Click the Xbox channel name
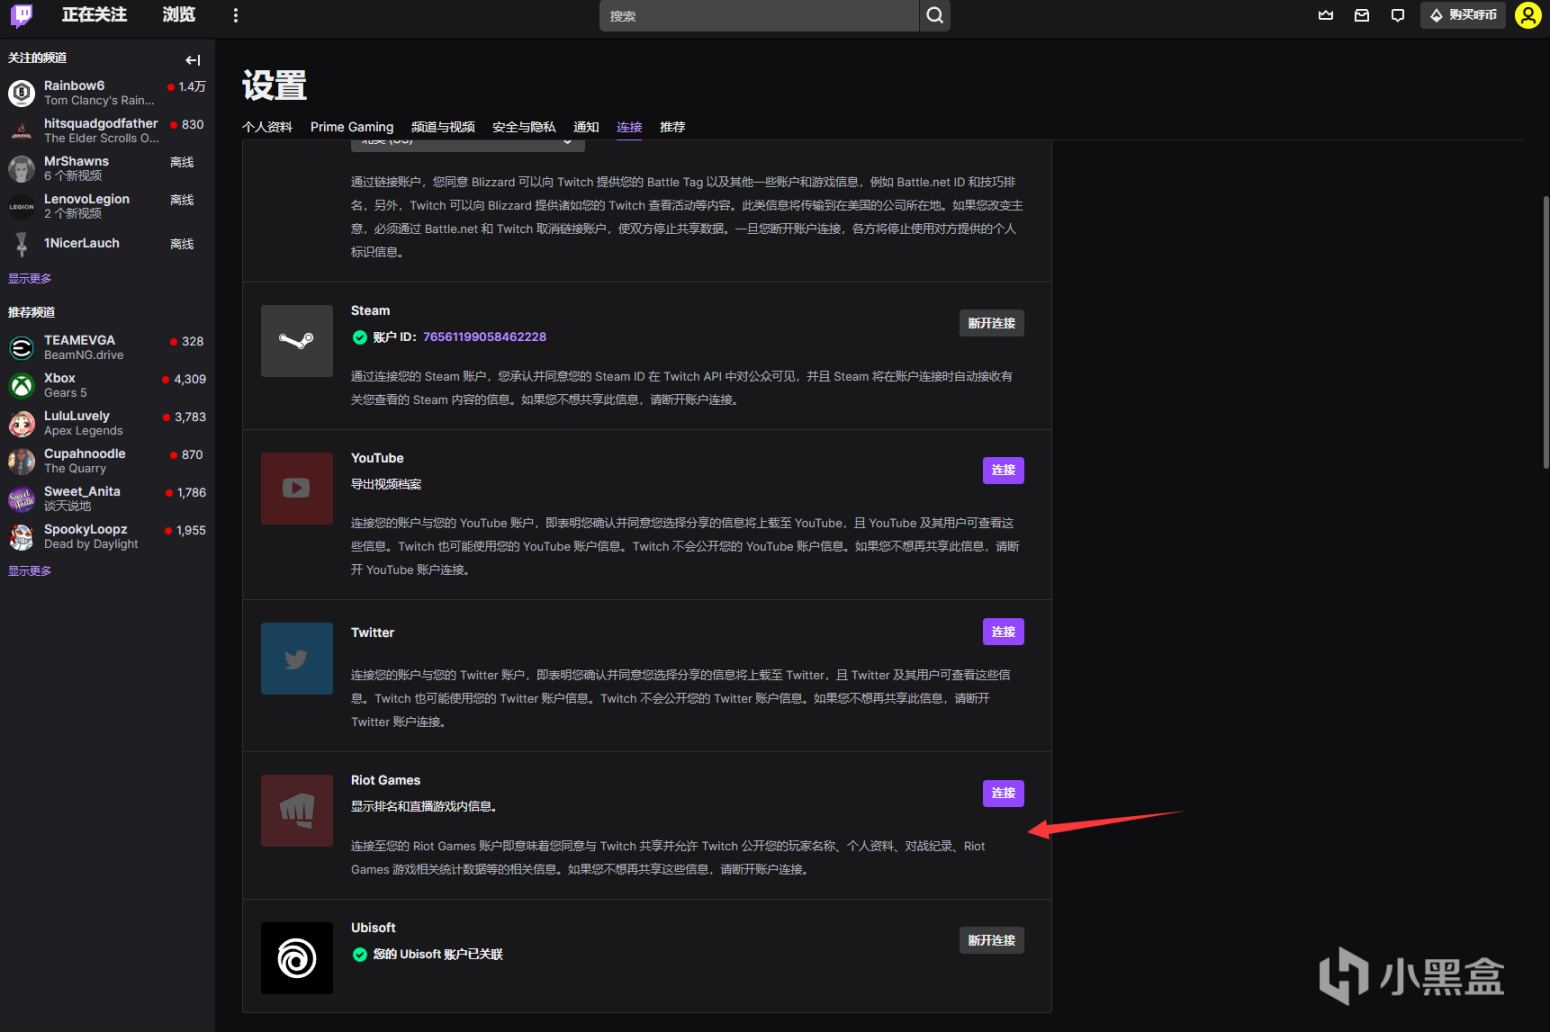1550x1032 pixels. click(60, 378)
